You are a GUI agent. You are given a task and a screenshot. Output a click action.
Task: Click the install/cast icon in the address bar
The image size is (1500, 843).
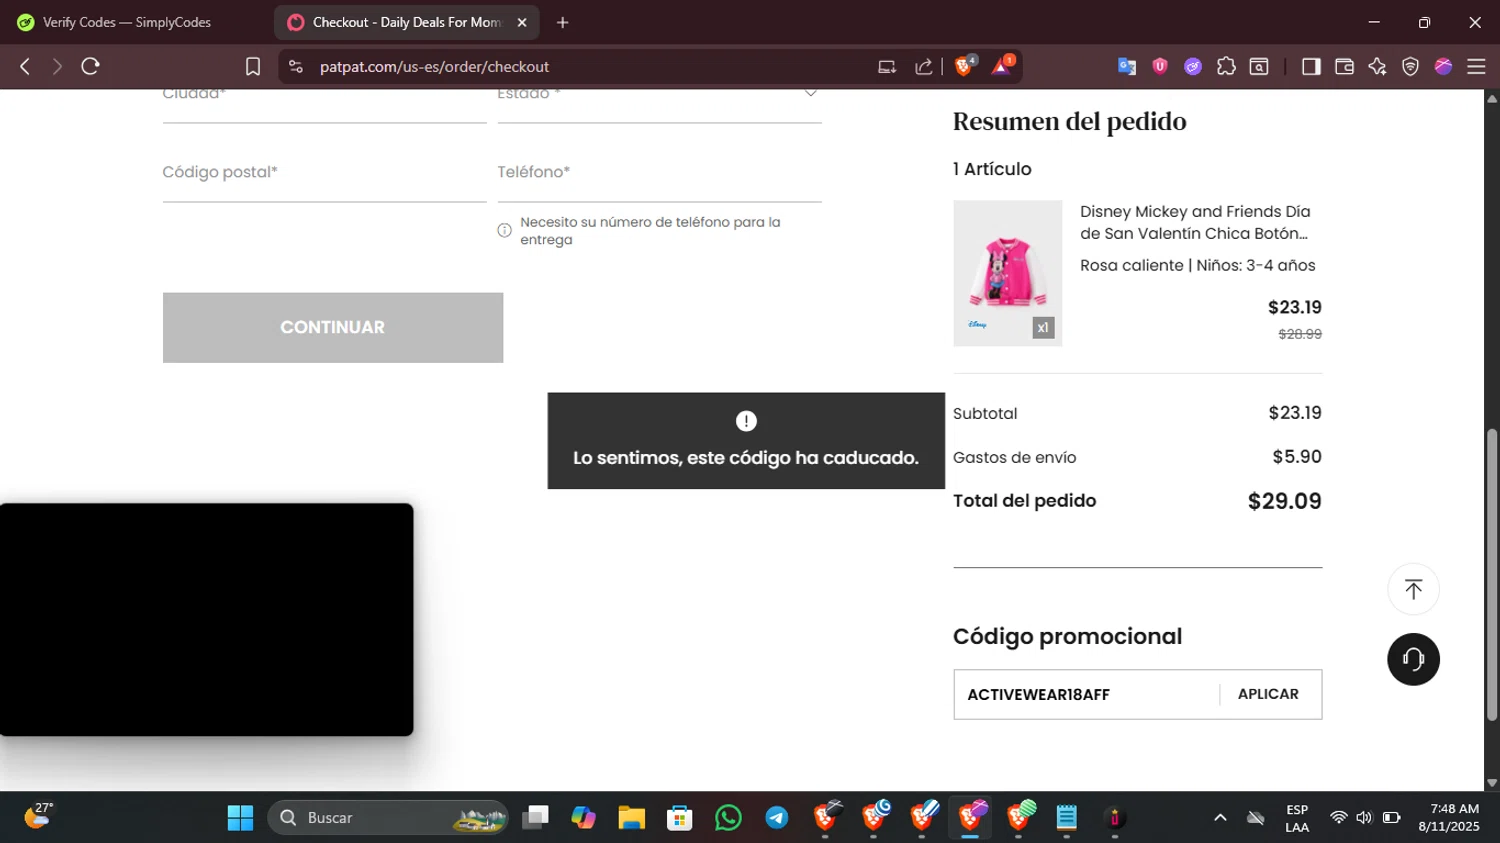pyautogui.click(x=887, y=67)
